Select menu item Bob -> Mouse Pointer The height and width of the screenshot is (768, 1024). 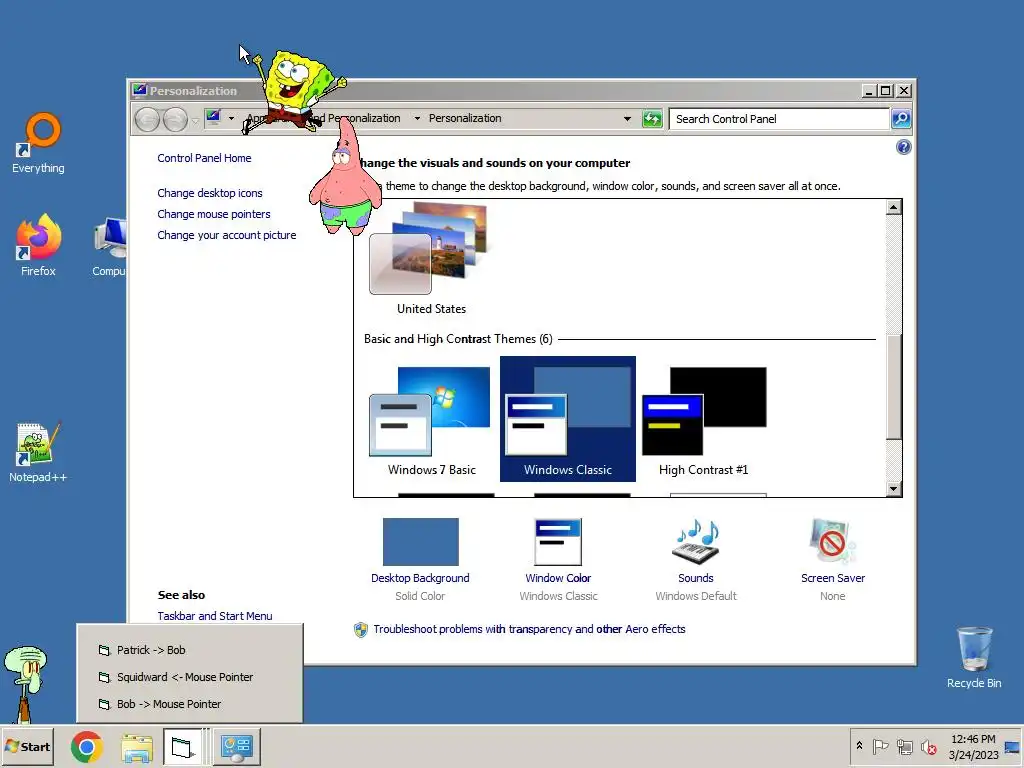click(189, 704)
